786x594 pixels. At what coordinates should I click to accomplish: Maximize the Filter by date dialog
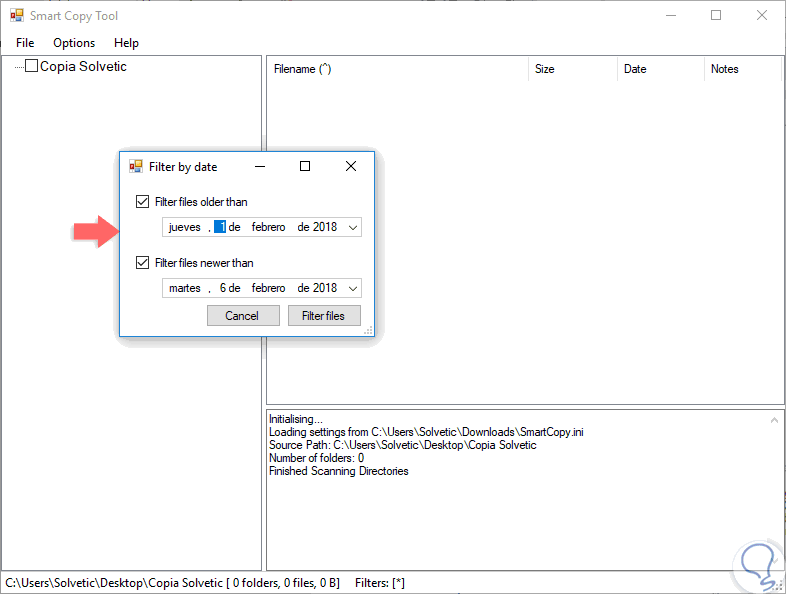[305, 166]
